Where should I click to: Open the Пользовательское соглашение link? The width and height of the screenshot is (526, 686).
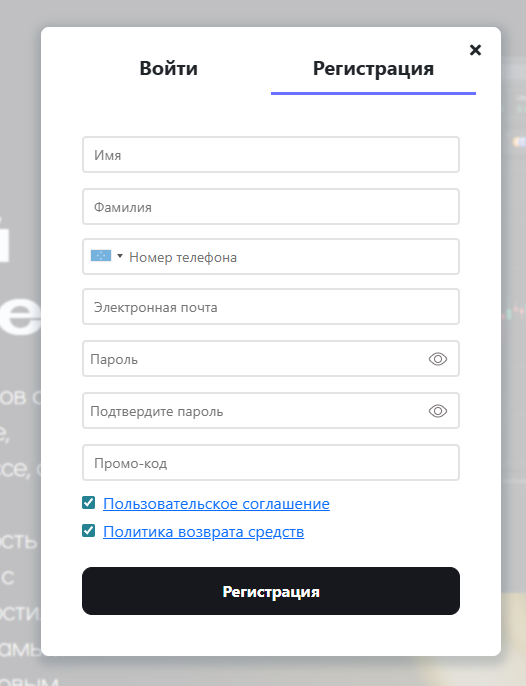click(216, 504)
